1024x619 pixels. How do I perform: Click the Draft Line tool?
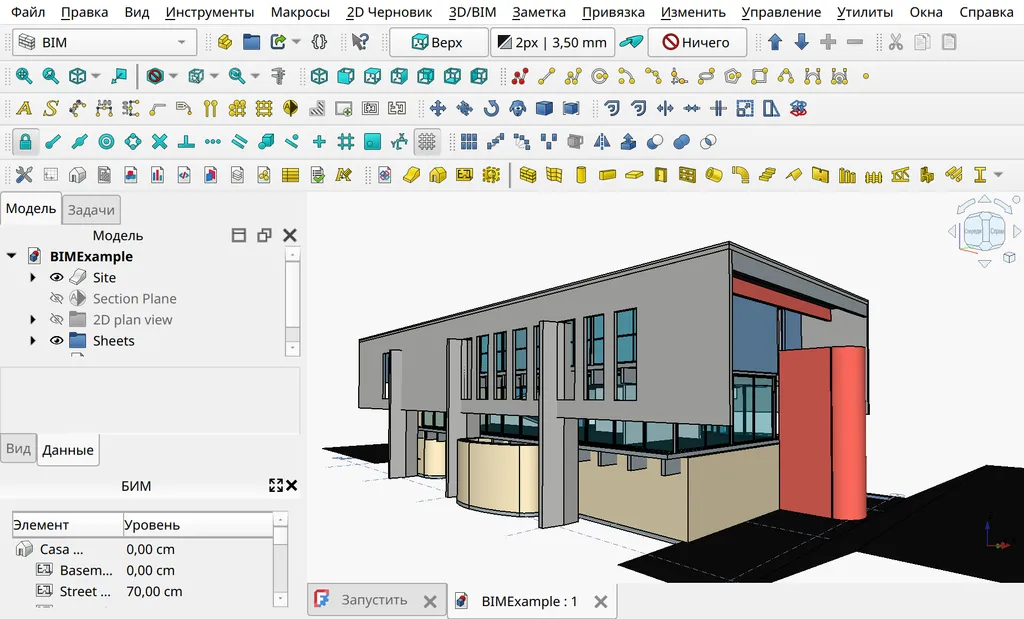pyautogui.click(x=546, y=76)
